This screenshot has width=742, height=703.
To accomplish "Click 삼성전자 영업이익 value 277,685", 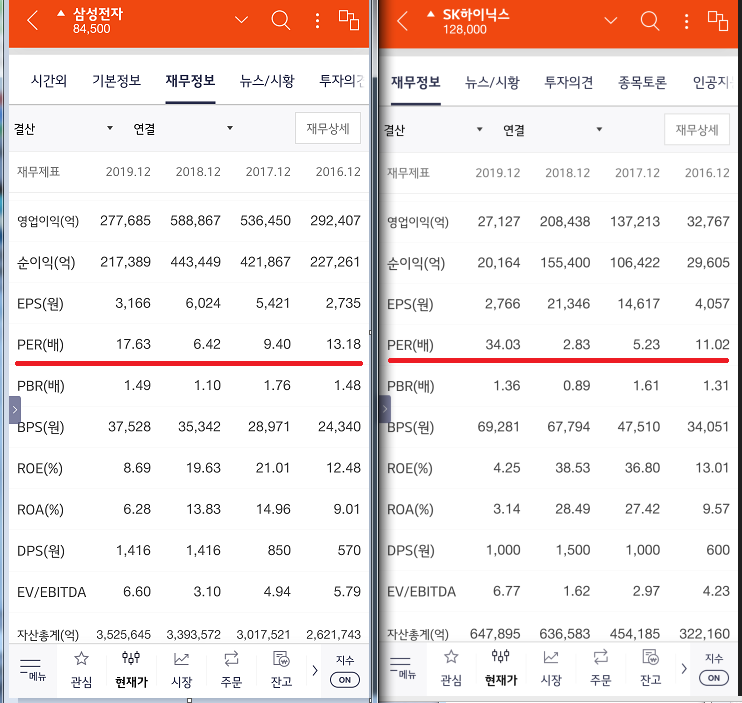I will click(125, 220).
